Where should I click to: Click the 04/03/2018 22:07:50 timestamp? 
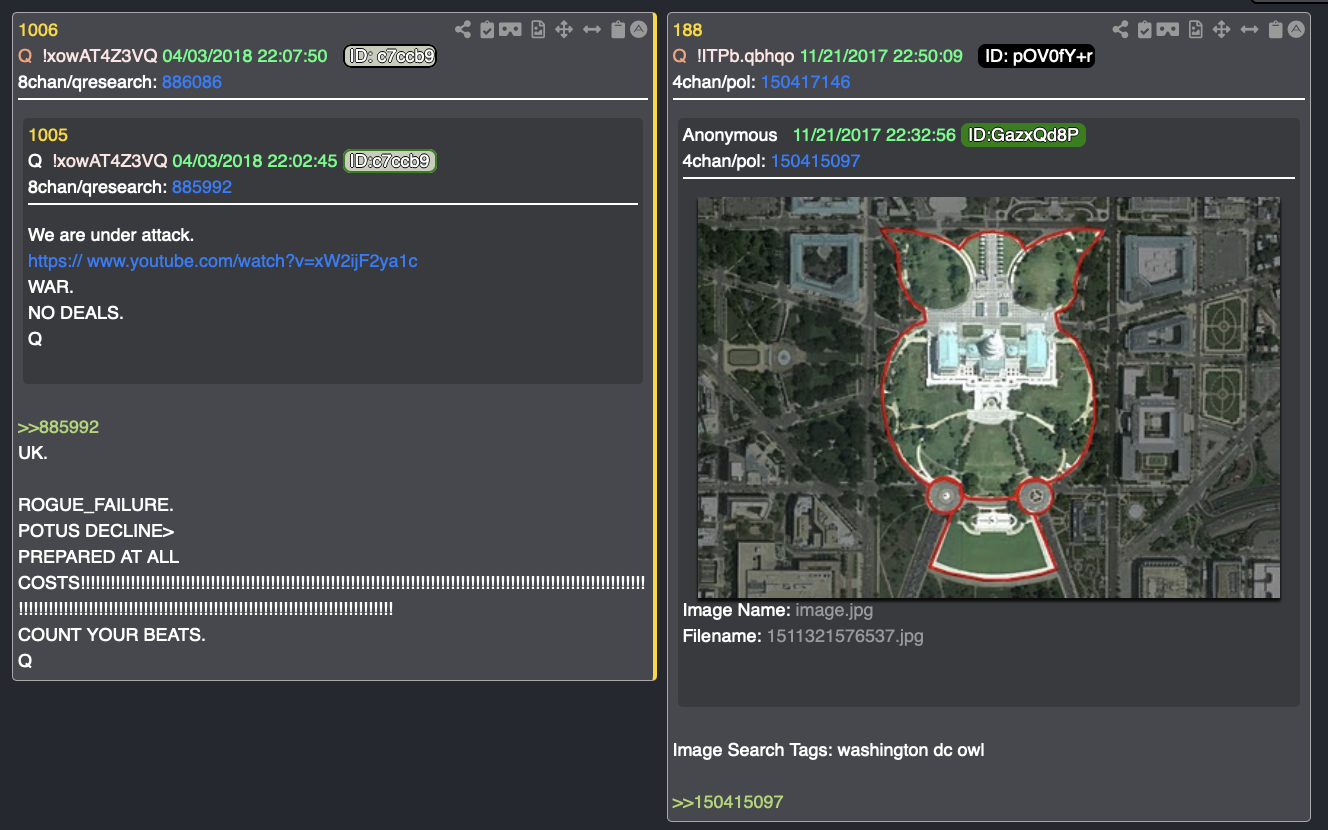pos(245,56)
